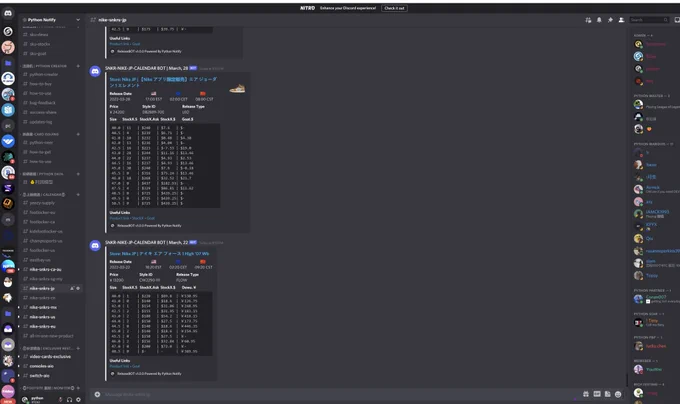Create invite icon on nike-snkrs-jp channel

click(x=72, y=288)
